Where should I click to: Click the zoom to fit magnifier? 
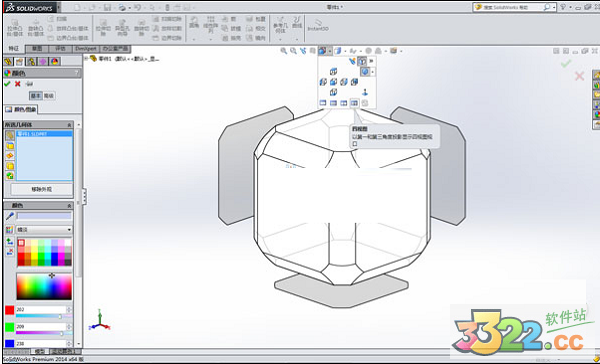coord(284,51)
